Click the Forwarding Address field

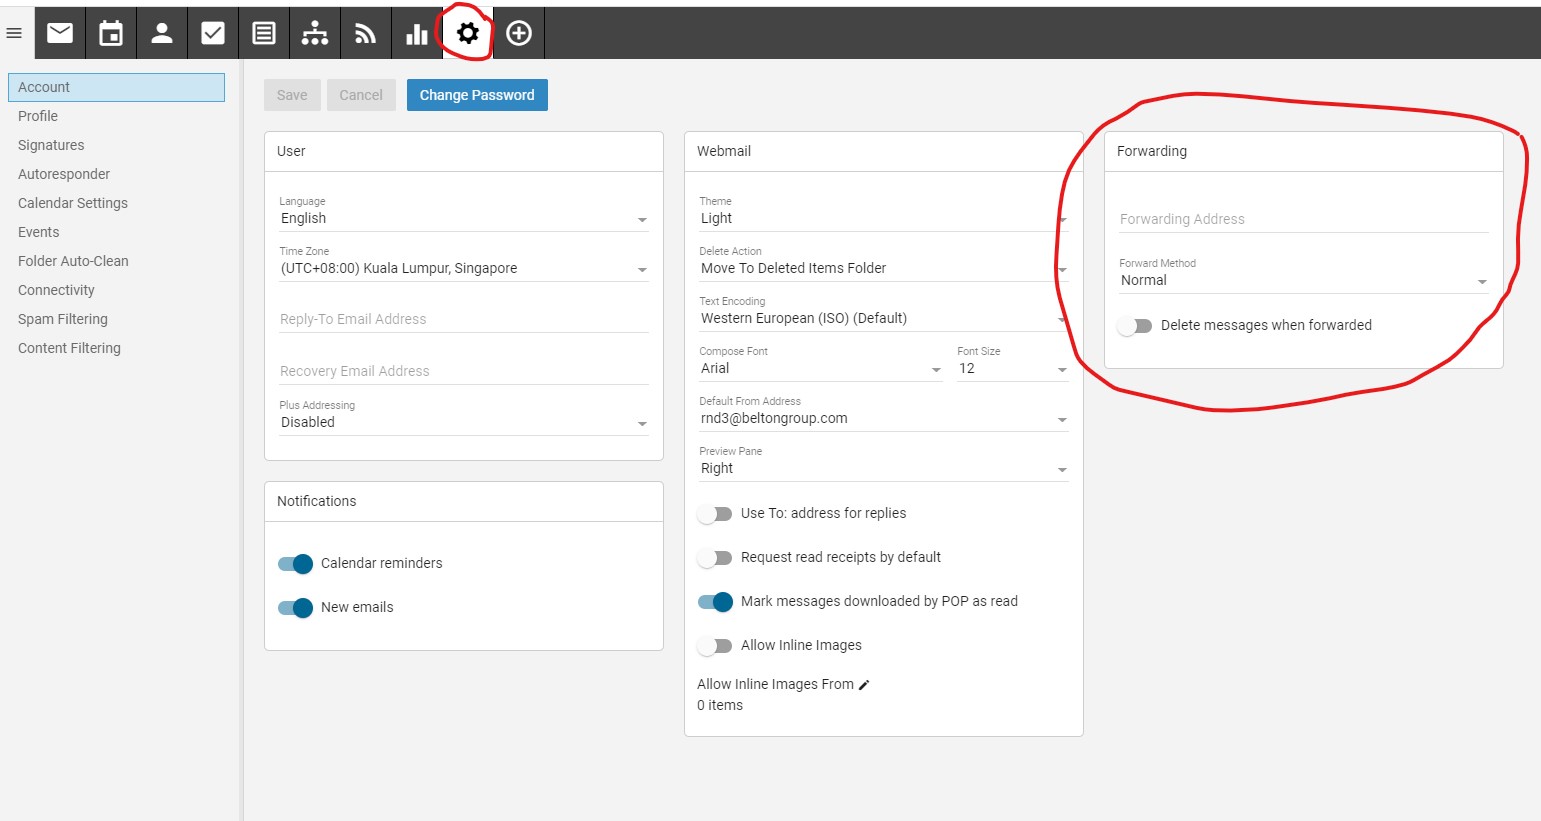tap(1304, 219)
